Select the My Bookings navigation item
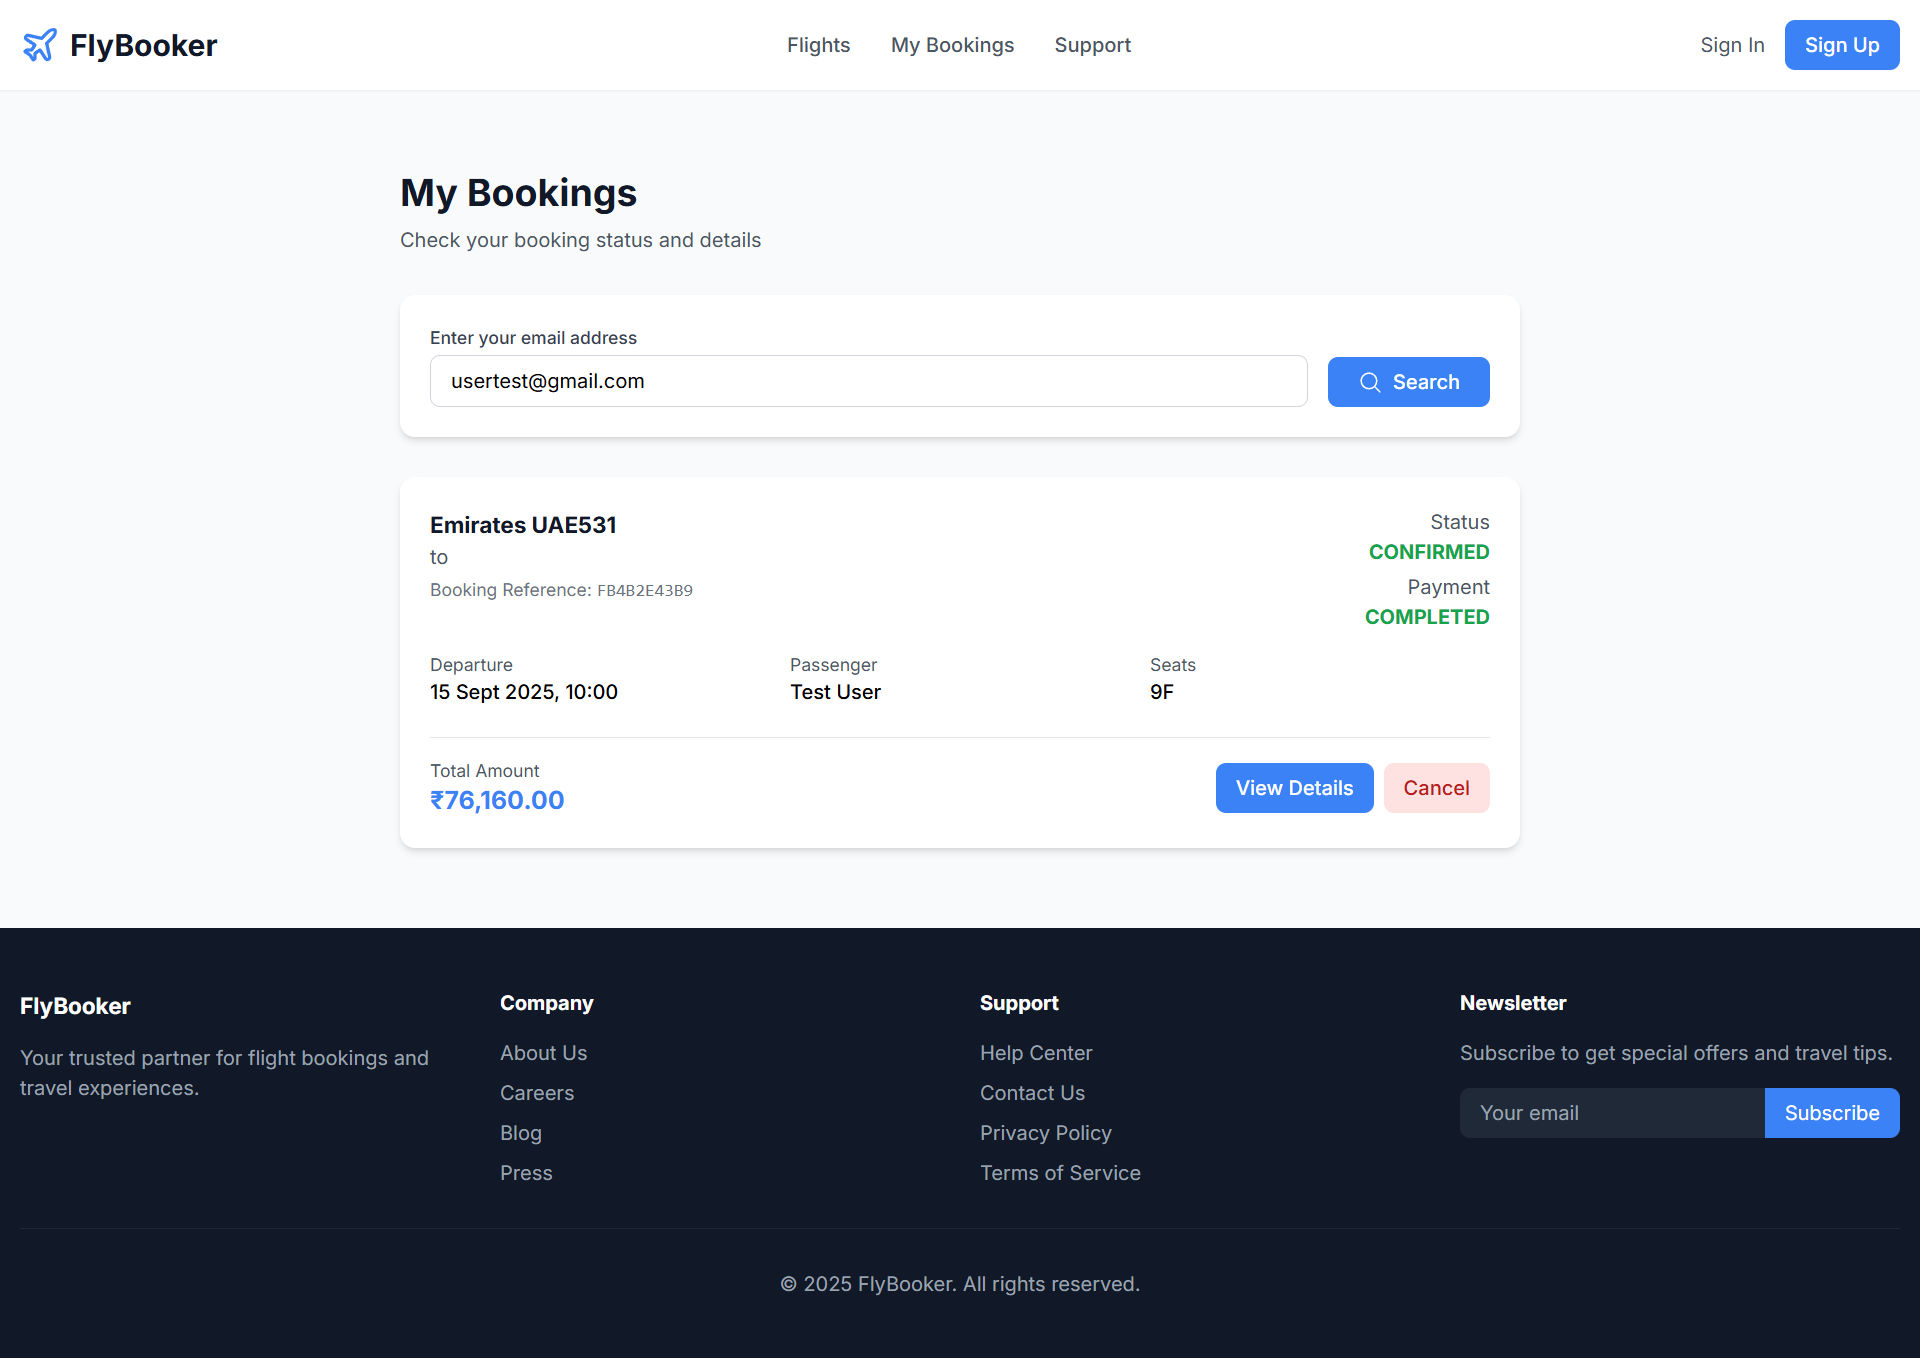This screenshot has width=1920, height=1358. (951, 45)
